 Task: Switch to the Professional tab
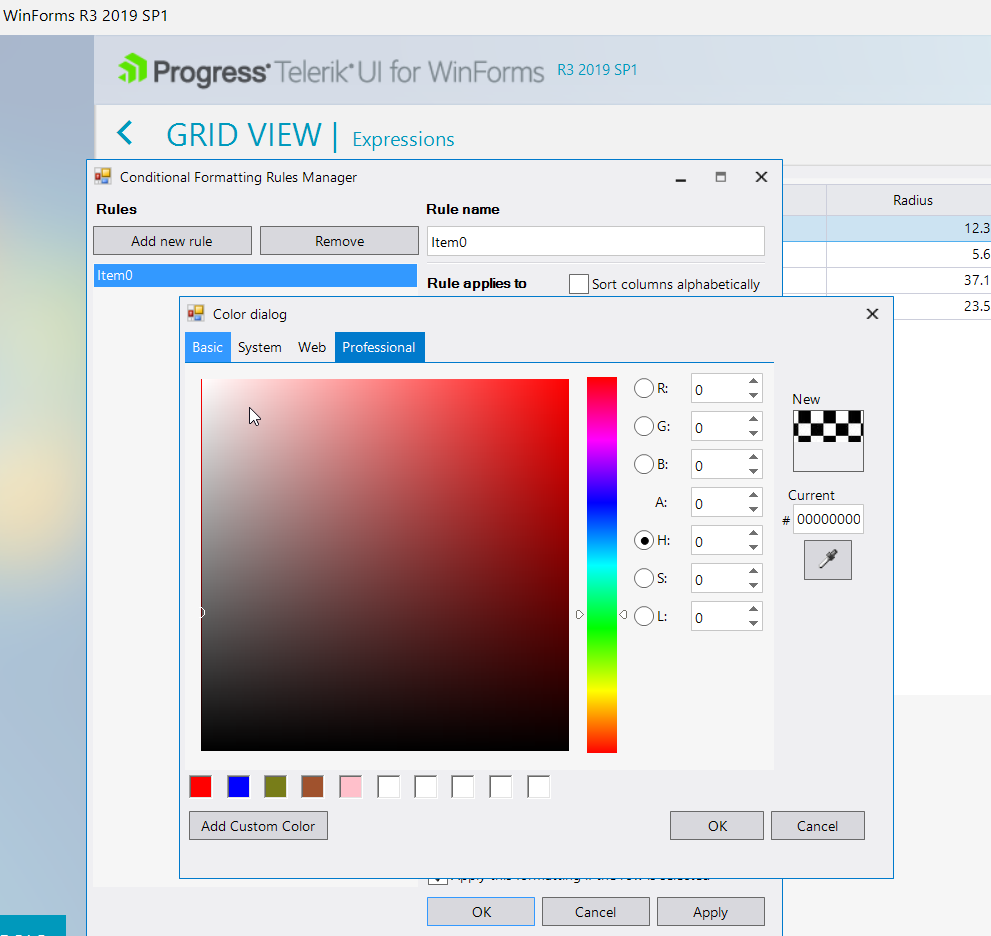[x=379, y=347]
